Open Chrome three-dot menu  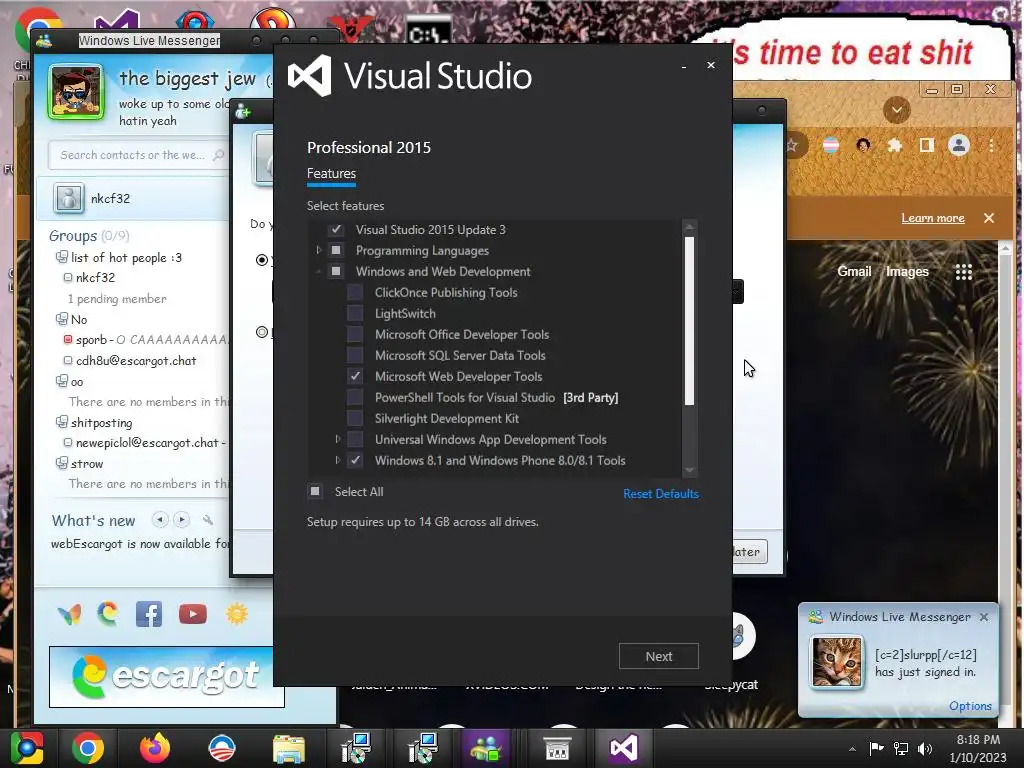[x=991, y=145]
